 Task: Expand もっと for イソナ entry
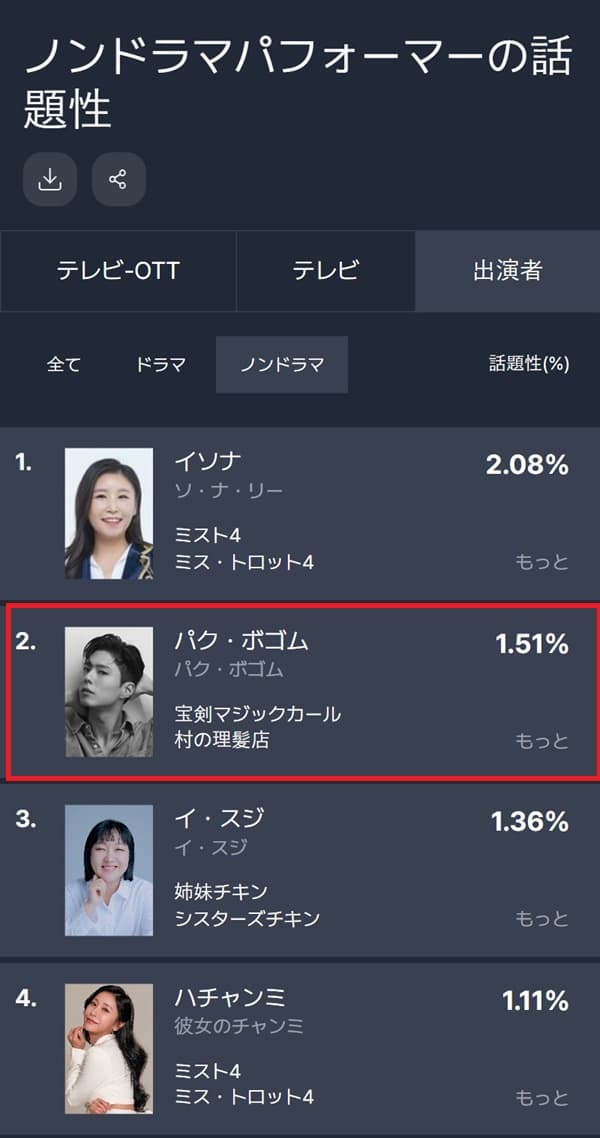tap(542, 562)
